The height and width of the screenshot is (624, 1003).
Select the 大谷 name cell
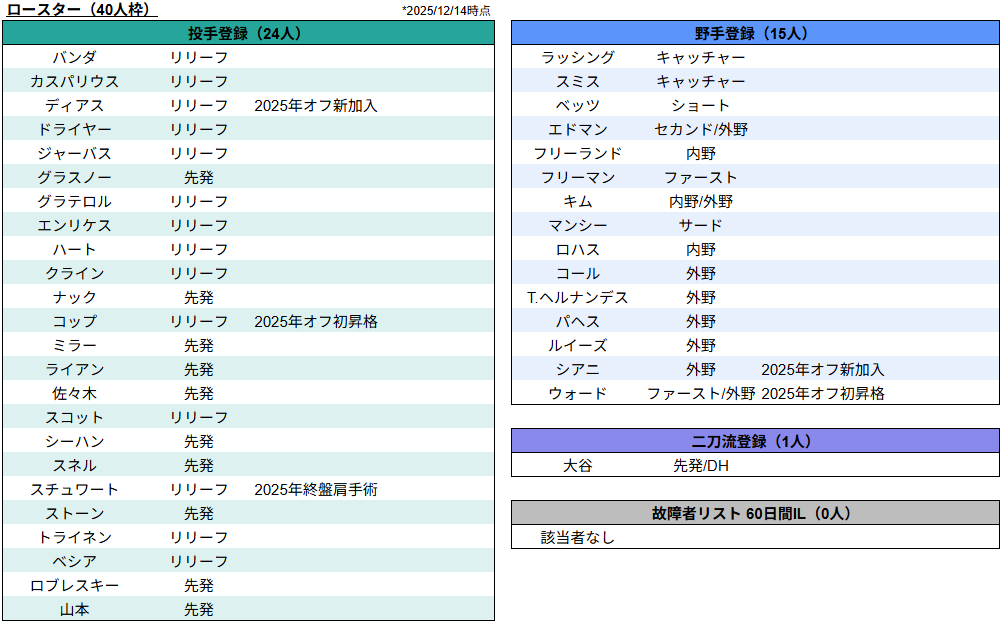click(x=578, y=465)
